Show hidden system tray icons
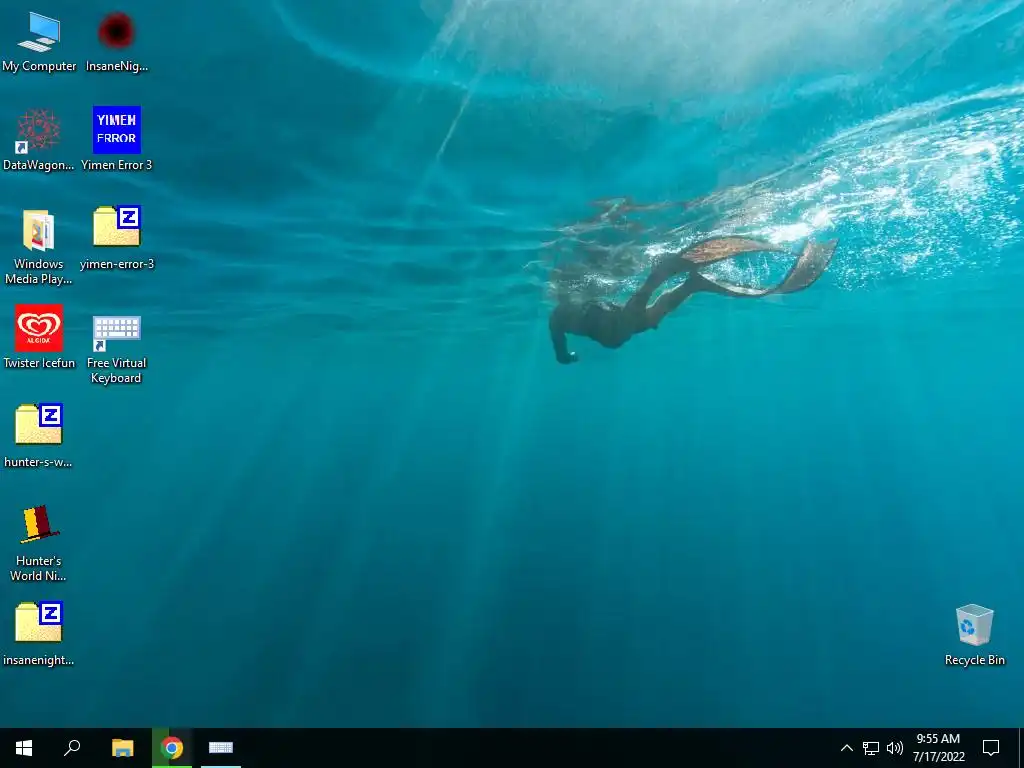The width and height of the screenshot is (1024, 768). [846, 748]
